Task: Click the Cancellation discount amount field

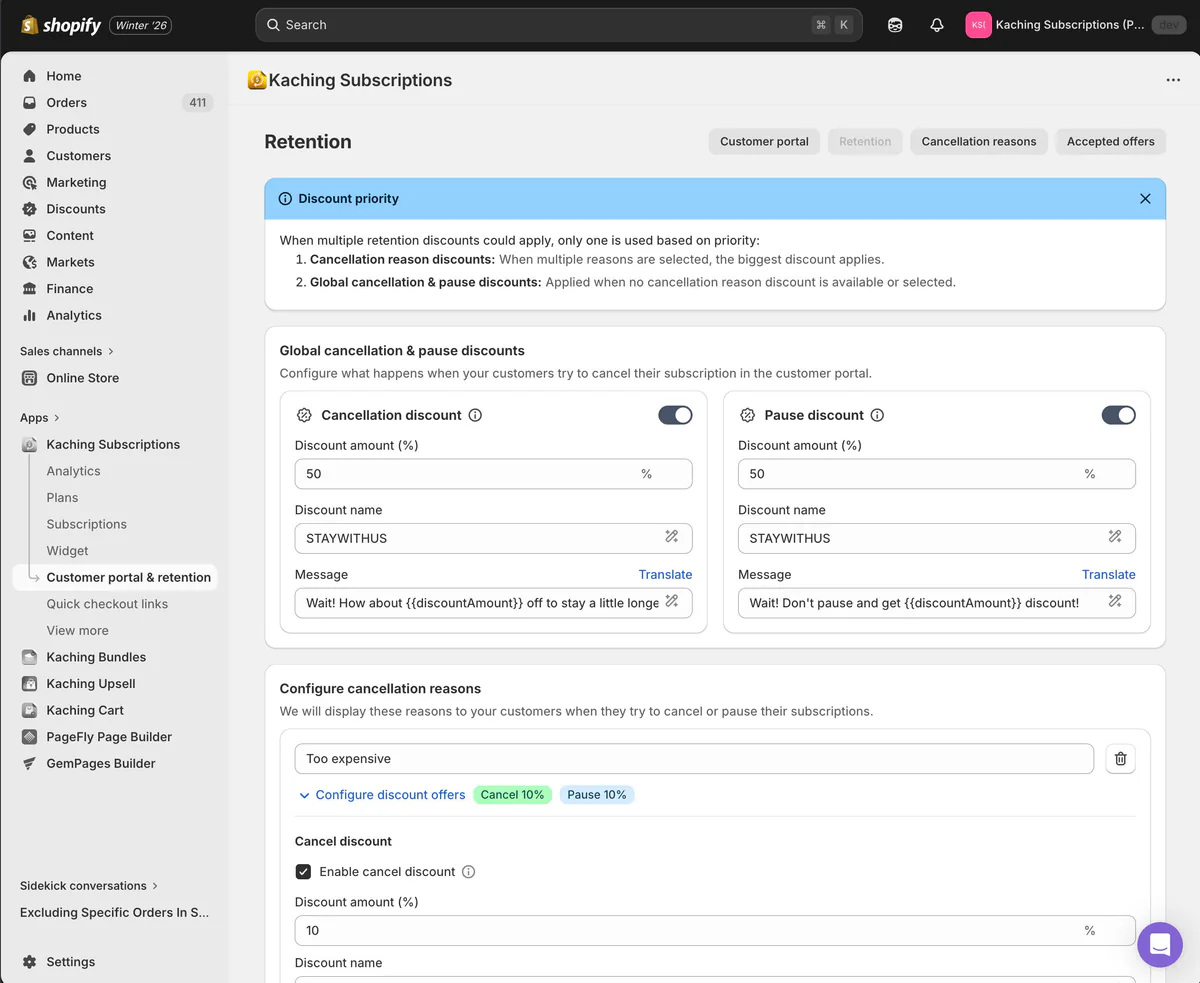Action: [x=493, y=474]
